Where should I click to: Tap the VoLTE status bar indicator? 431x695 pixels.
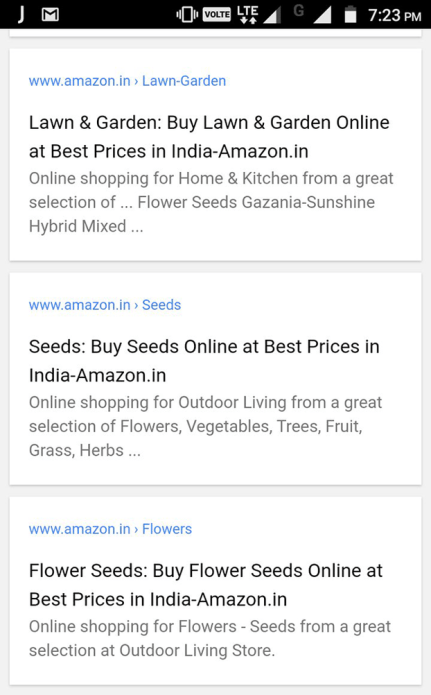[x=217, y=15]
